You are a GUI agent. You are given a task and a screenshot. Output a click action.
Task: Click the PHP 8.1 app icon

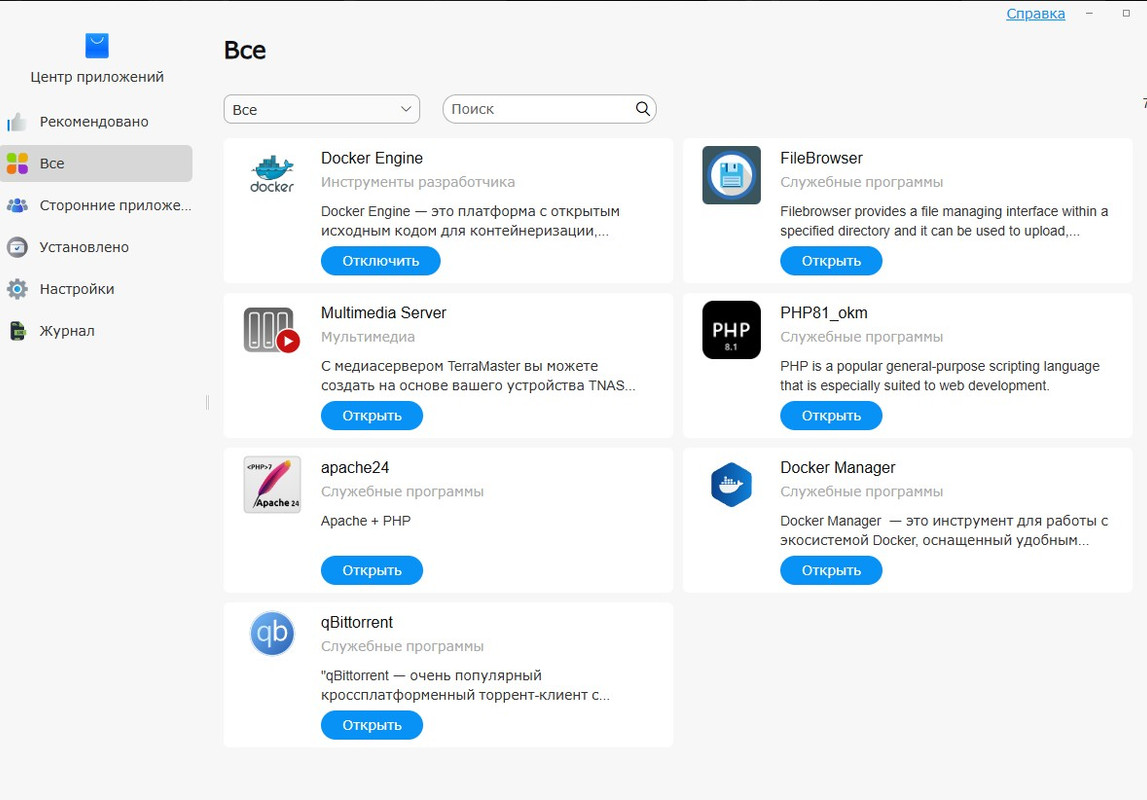[732, 330]
